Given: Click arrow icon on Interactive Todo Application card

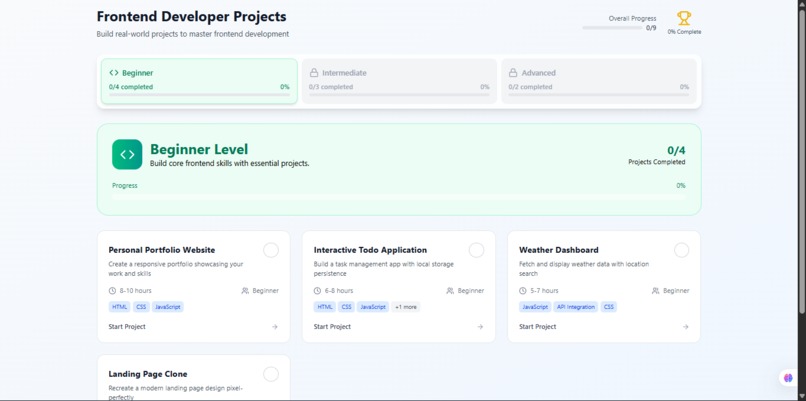Looking at the screenshot, I should (480, 327).
